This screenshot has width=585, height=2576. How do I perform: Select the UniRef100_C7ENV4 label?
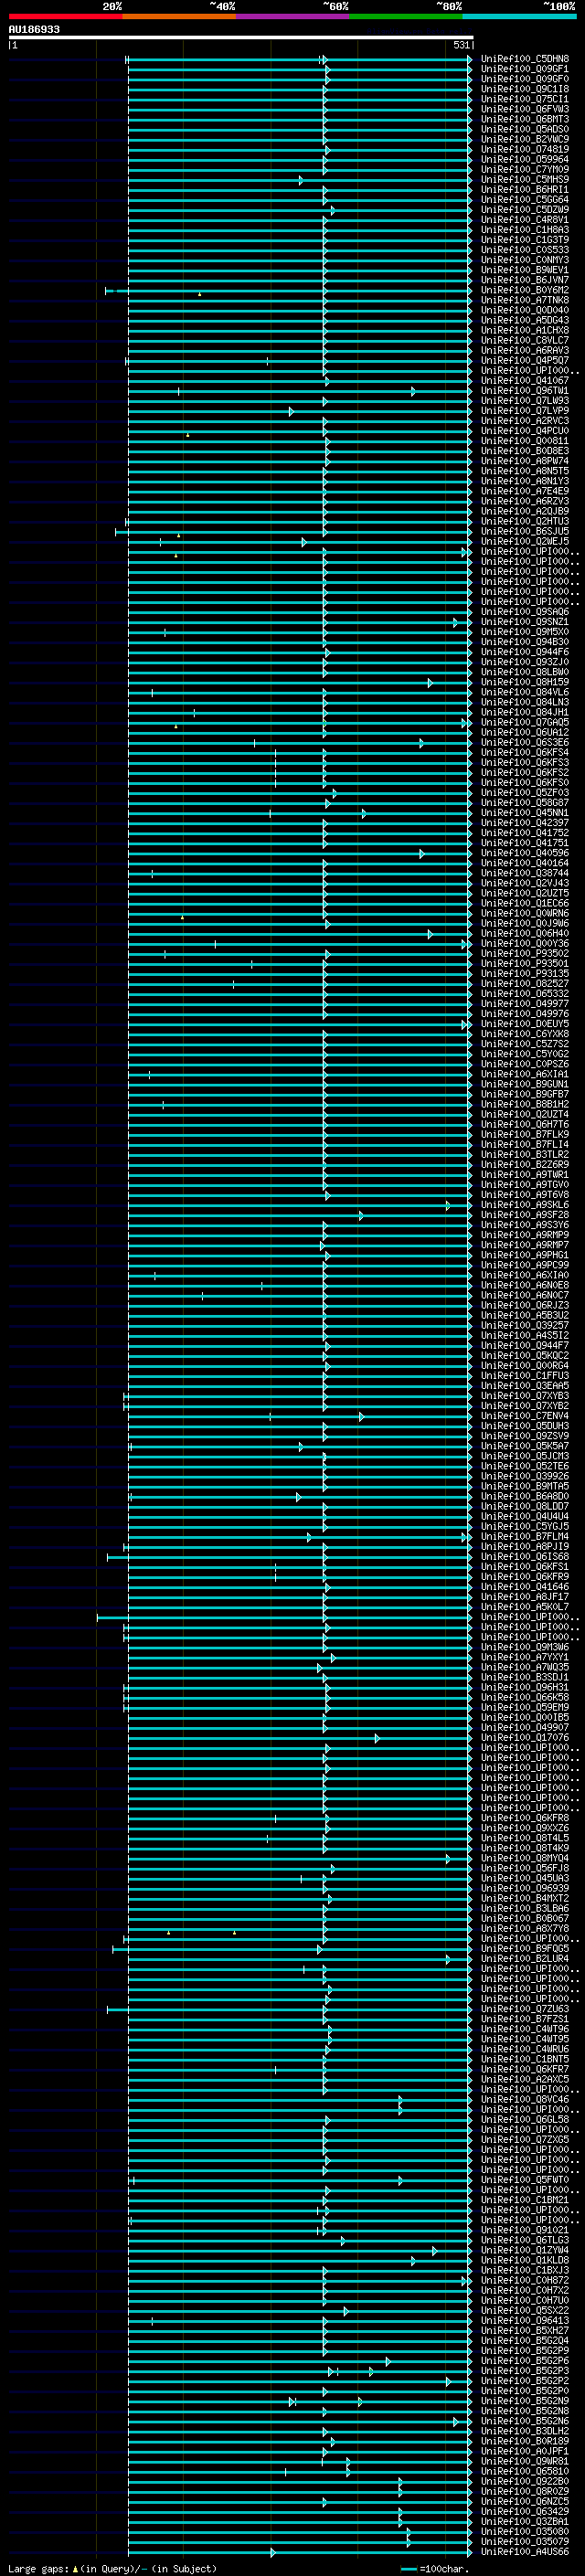pos(525,1416)
